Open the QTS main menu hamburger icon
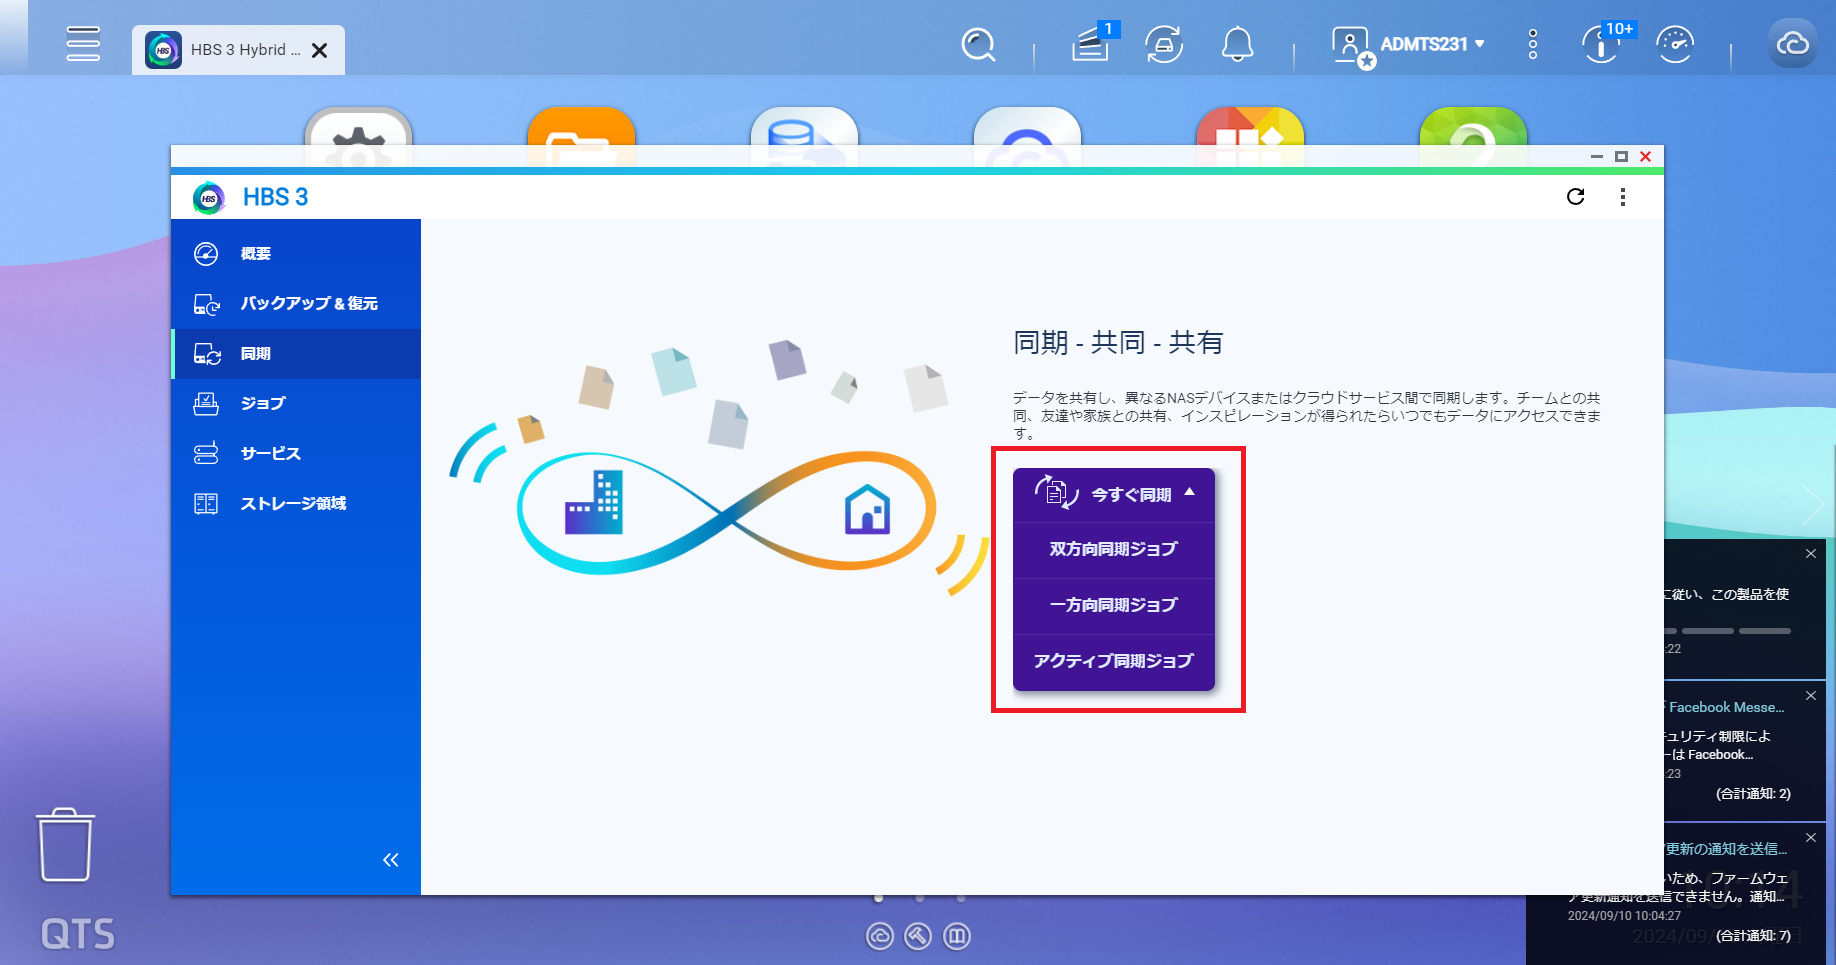The width and height of the screenshot is (1836, 965). (x=83, y=44)
